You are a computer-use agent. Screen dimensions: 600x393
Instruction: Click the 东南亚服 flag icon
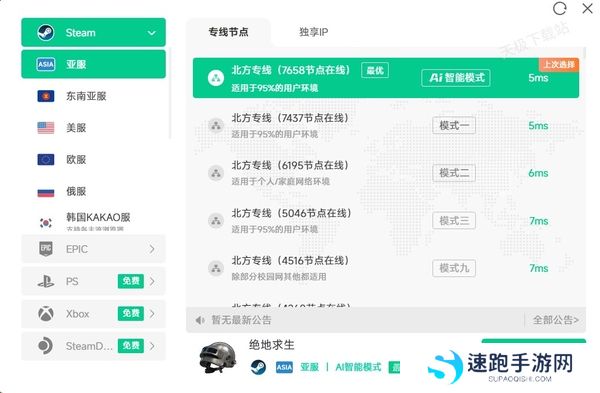pyautogui.click(x=46, y=96)
